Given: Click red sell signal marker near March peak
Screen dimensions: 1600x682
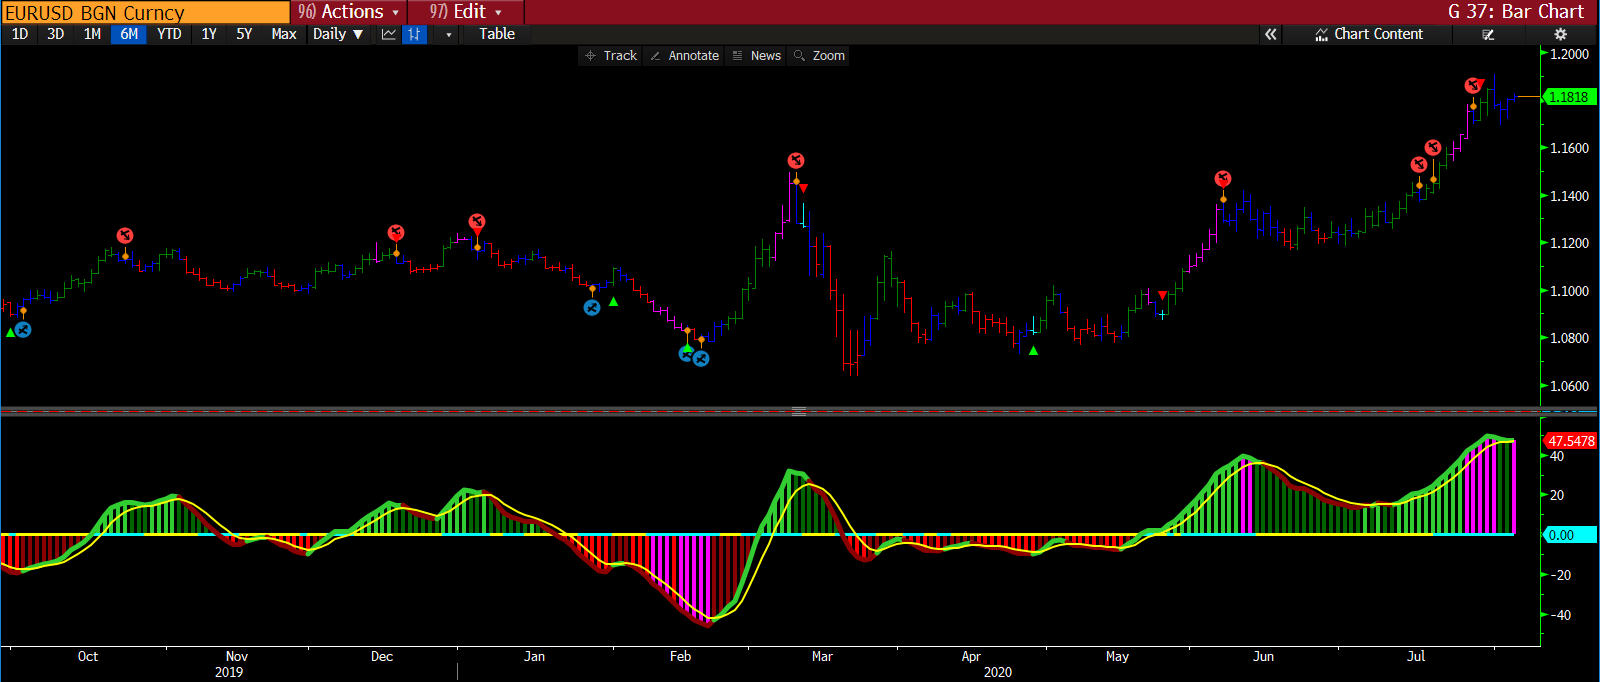Looking at the screenshot, I should pos(796,160).
